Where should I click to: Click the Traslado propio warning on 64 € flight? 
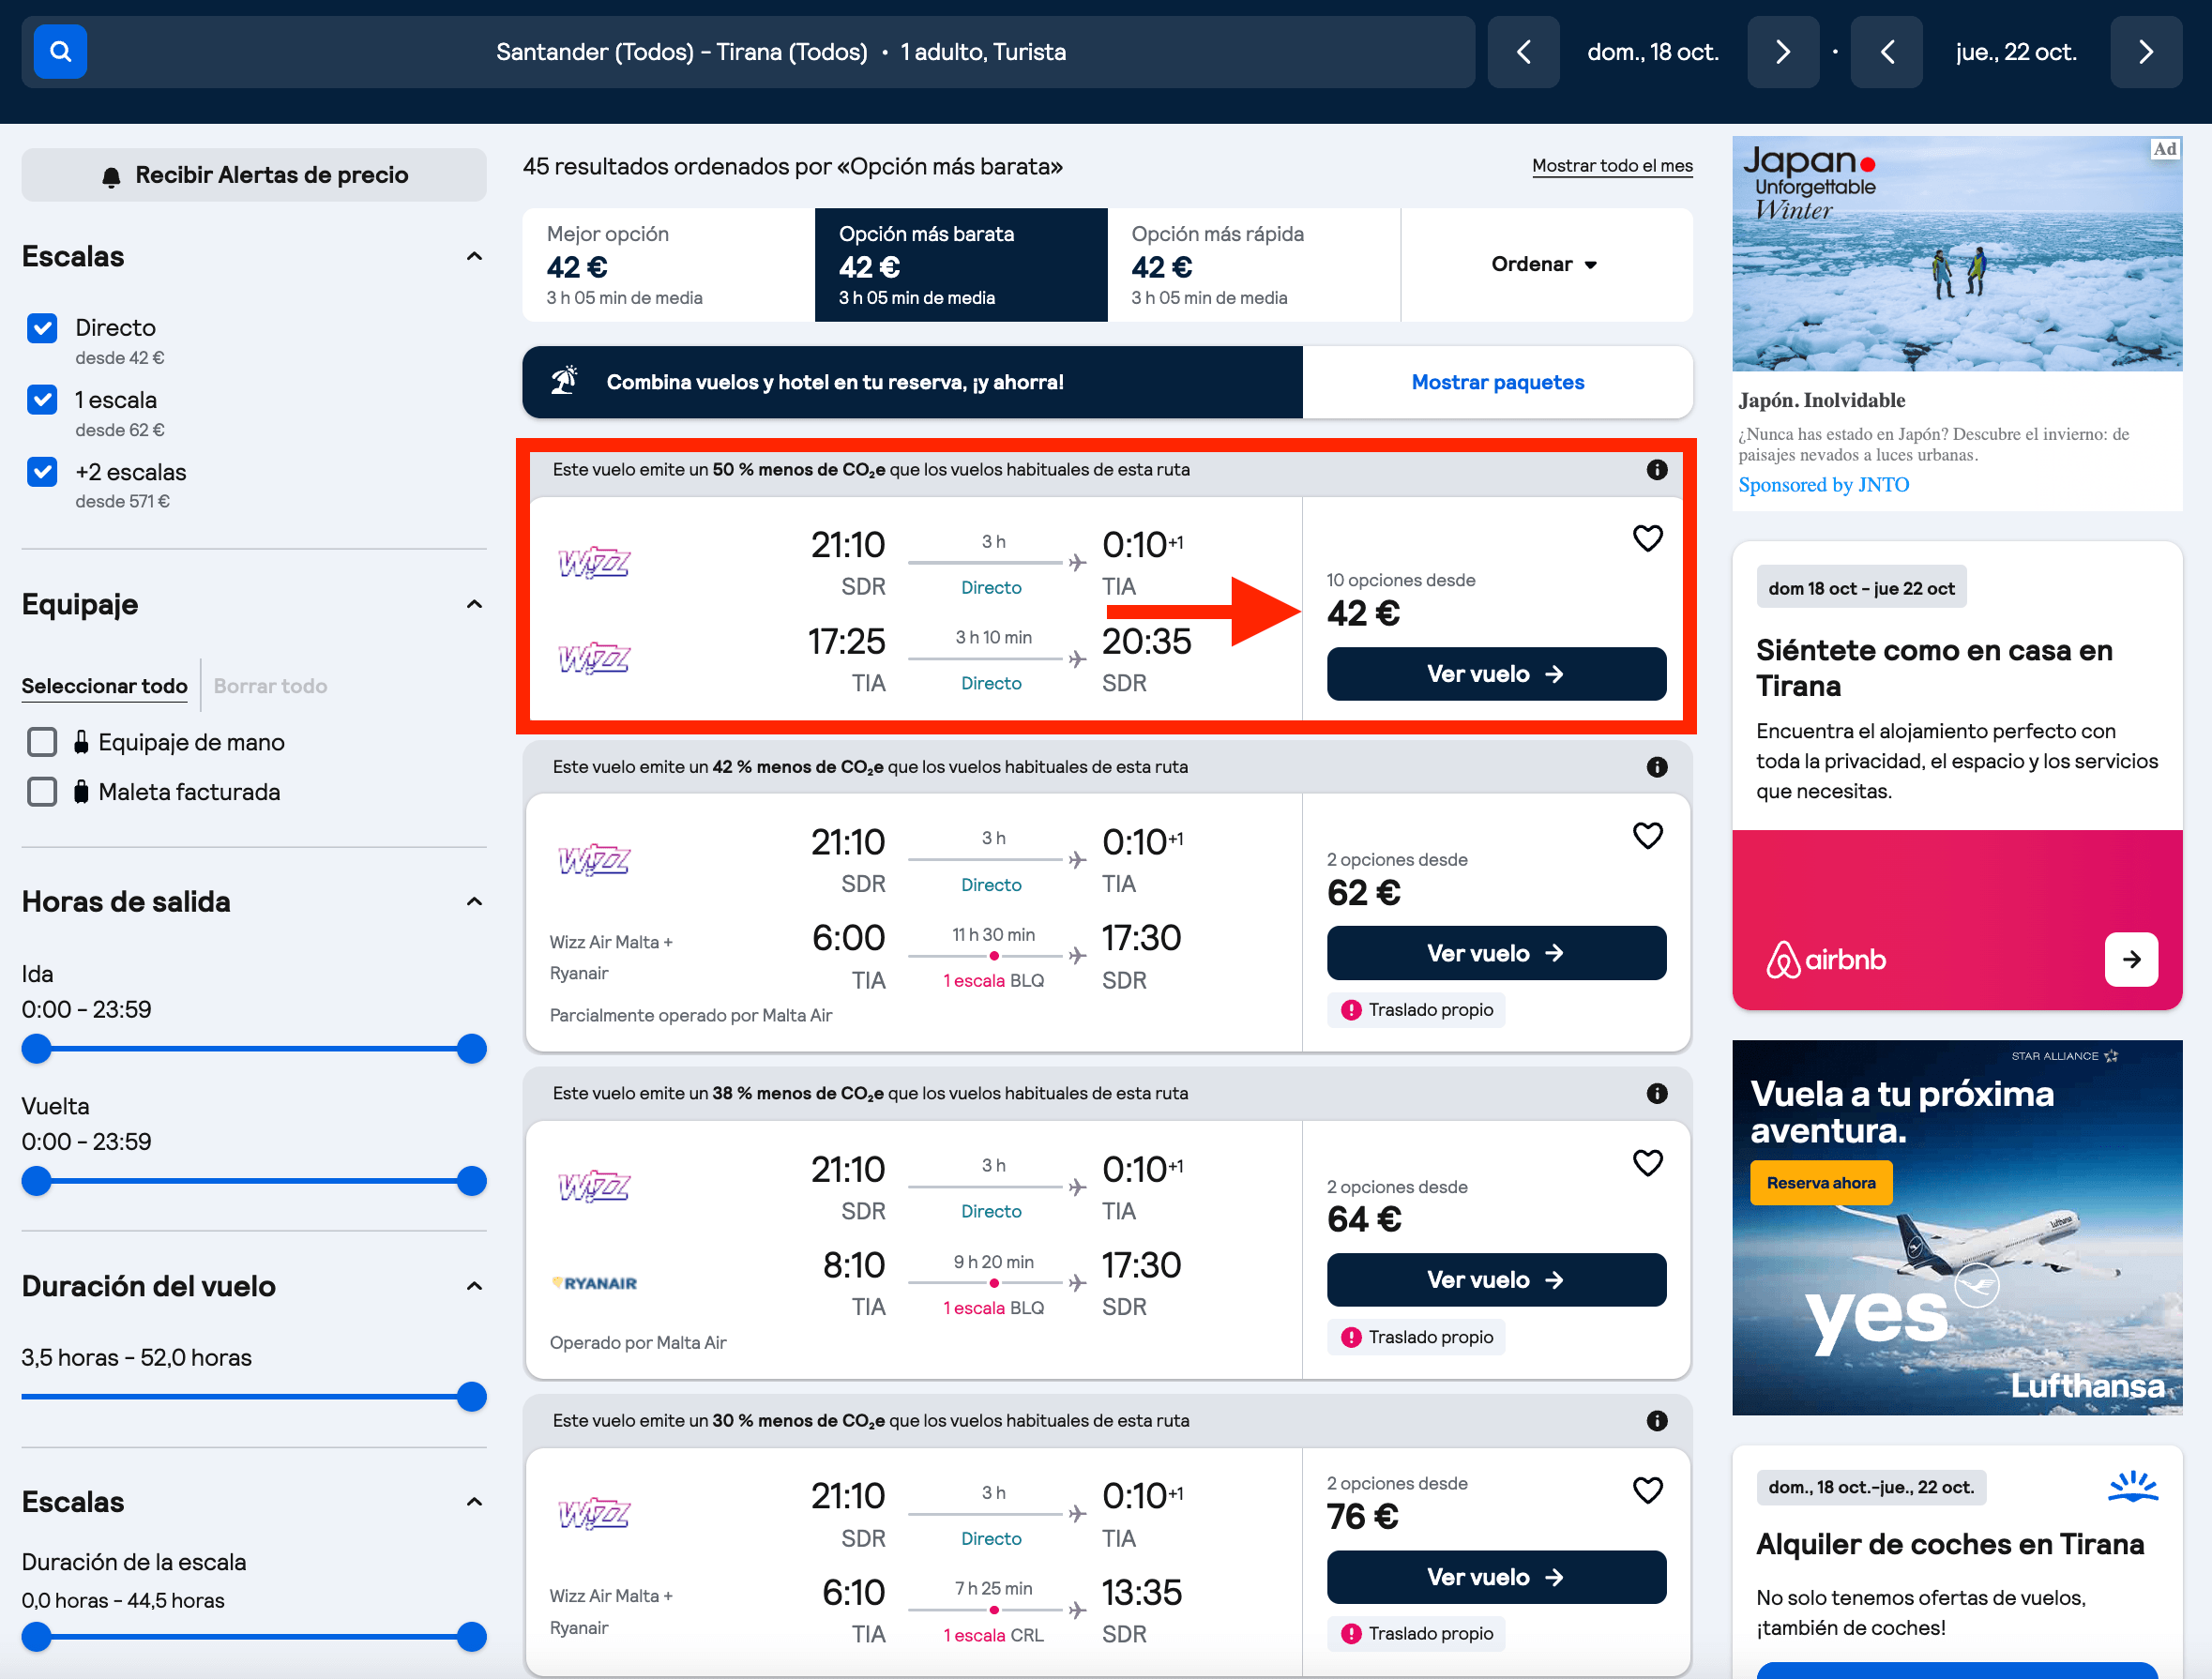pyautogui.click(x=1416, y=1337)
